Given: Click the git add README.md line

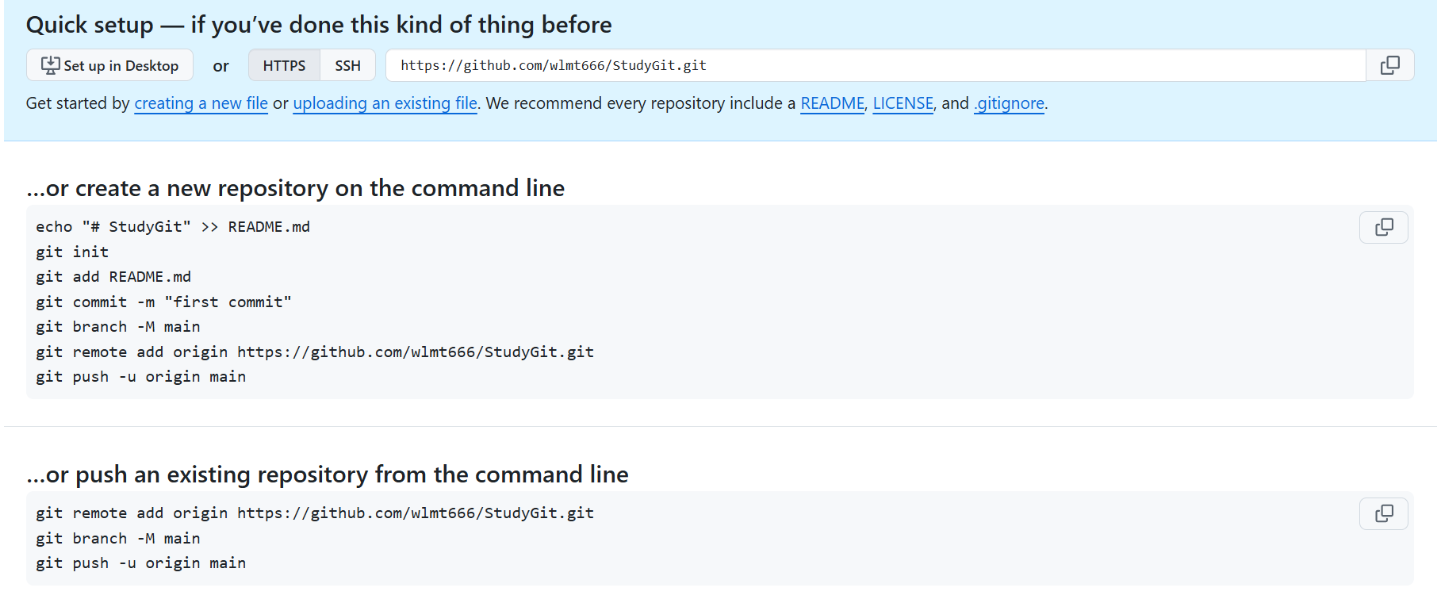Looking at the screenshot, I should tap(113, 277).
